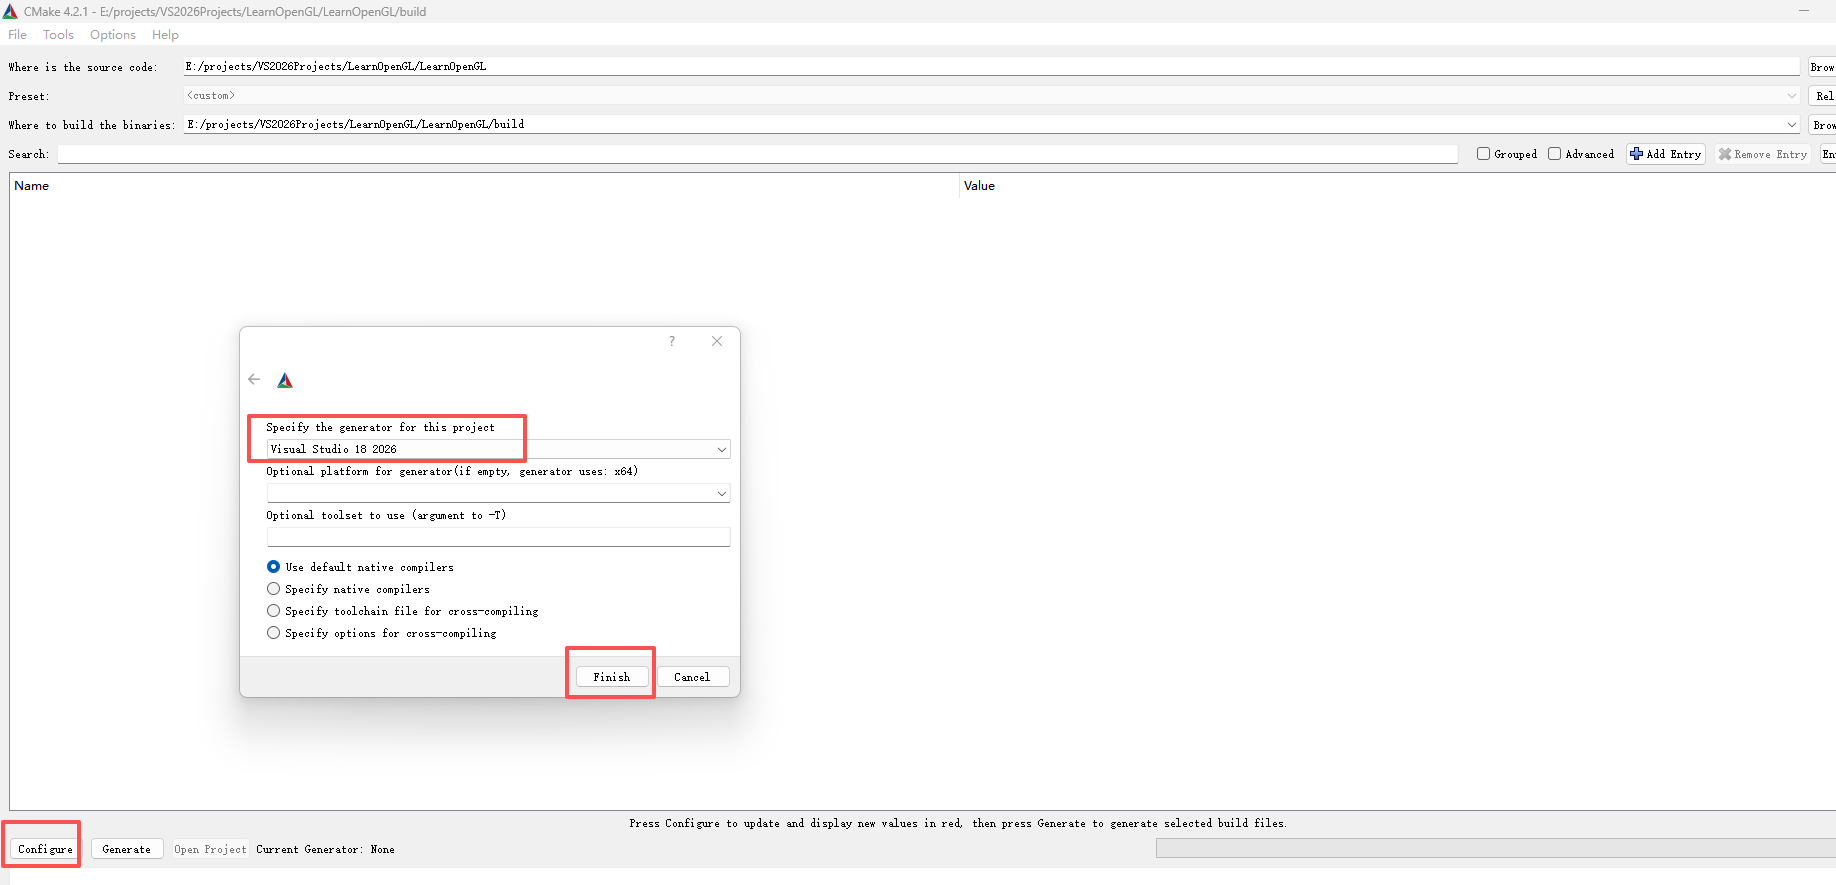The image size is (1836, 885).
Task: Open the Help menu
Action: pyautogui.click(x=165, y=34)
